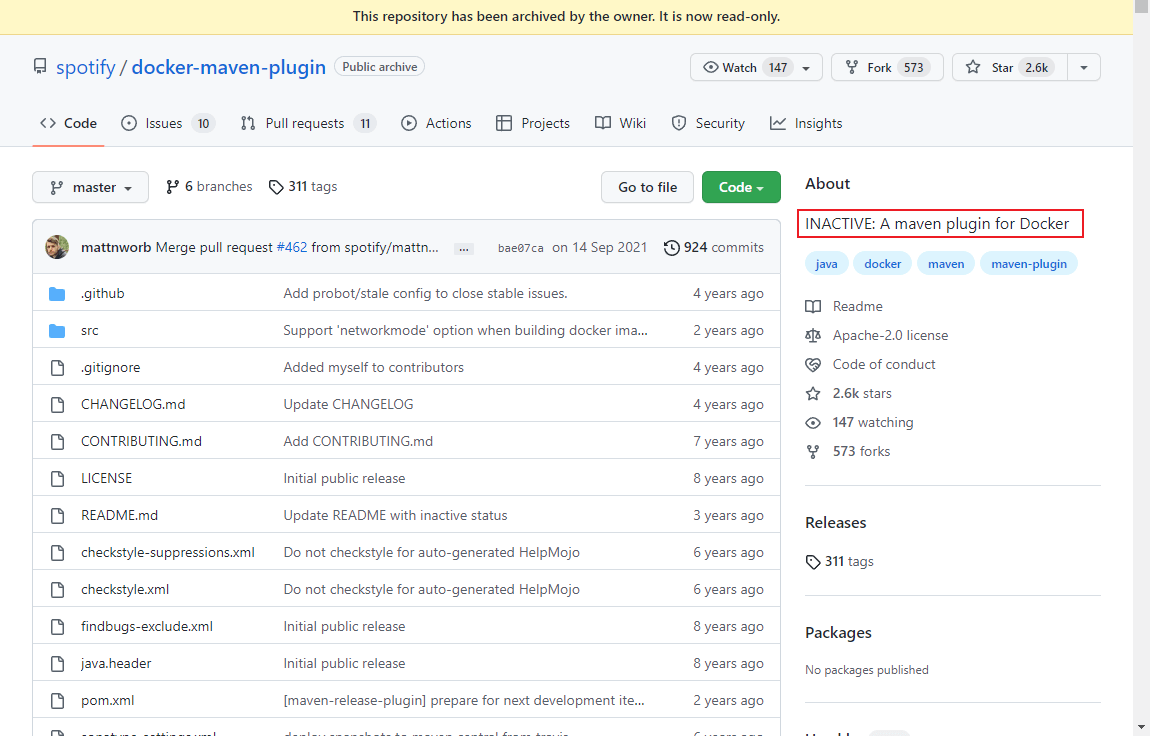Select the java topic tag
The image size is (1150, 736).
point(827,264)
